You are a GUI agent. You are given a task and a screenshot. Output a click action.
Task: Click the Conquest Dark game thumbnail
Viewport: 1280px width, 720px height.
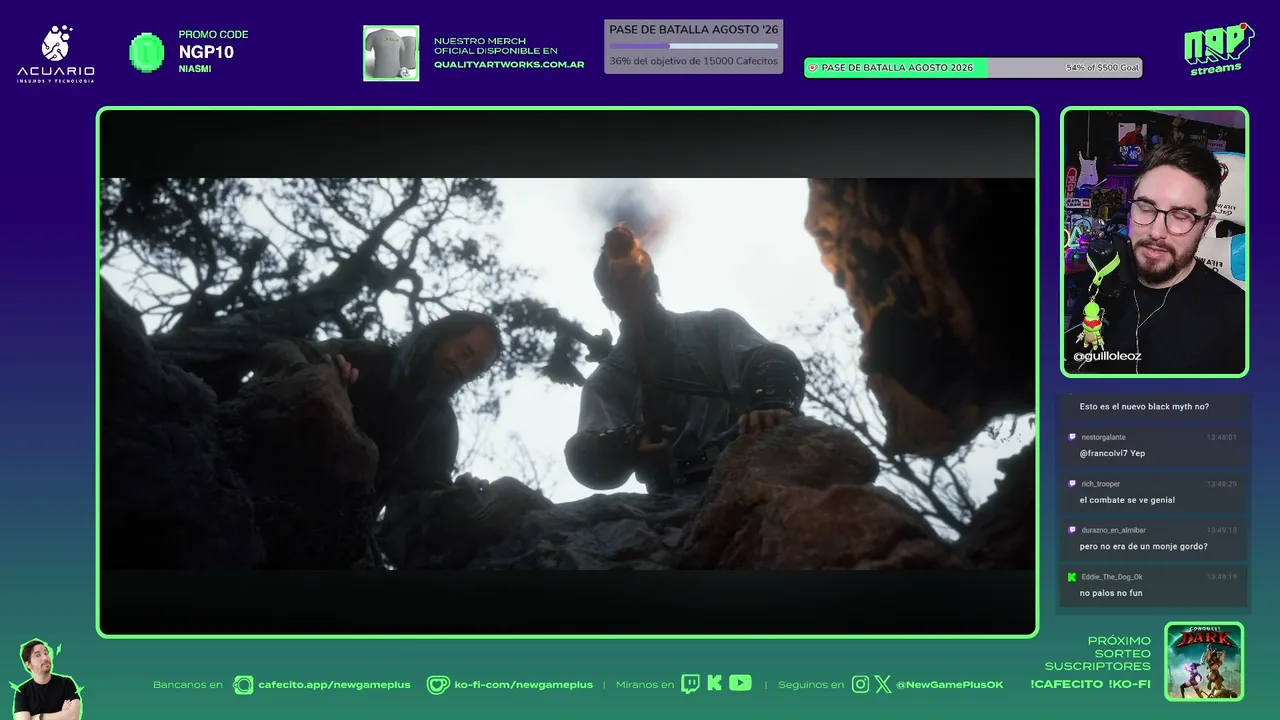pyautogui.click(x=1204, y=661)
